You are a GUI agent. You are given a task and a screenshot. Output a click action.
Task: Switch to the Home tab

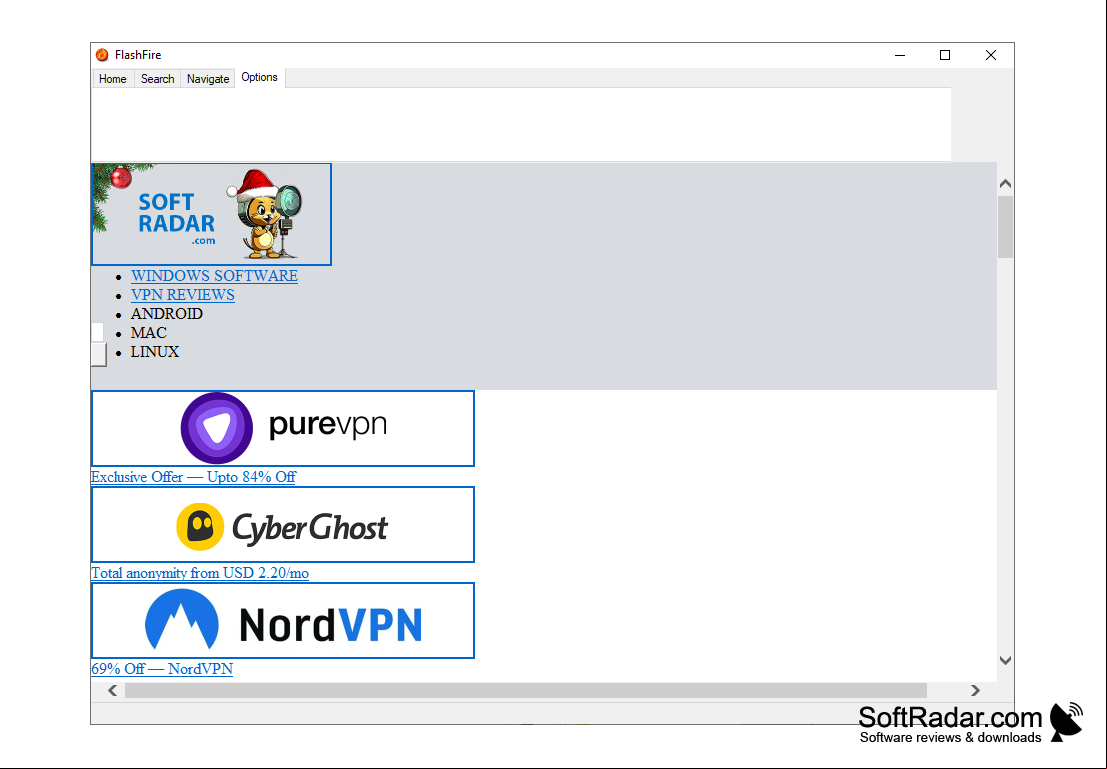pyautogui.click(x=113, y=79)
